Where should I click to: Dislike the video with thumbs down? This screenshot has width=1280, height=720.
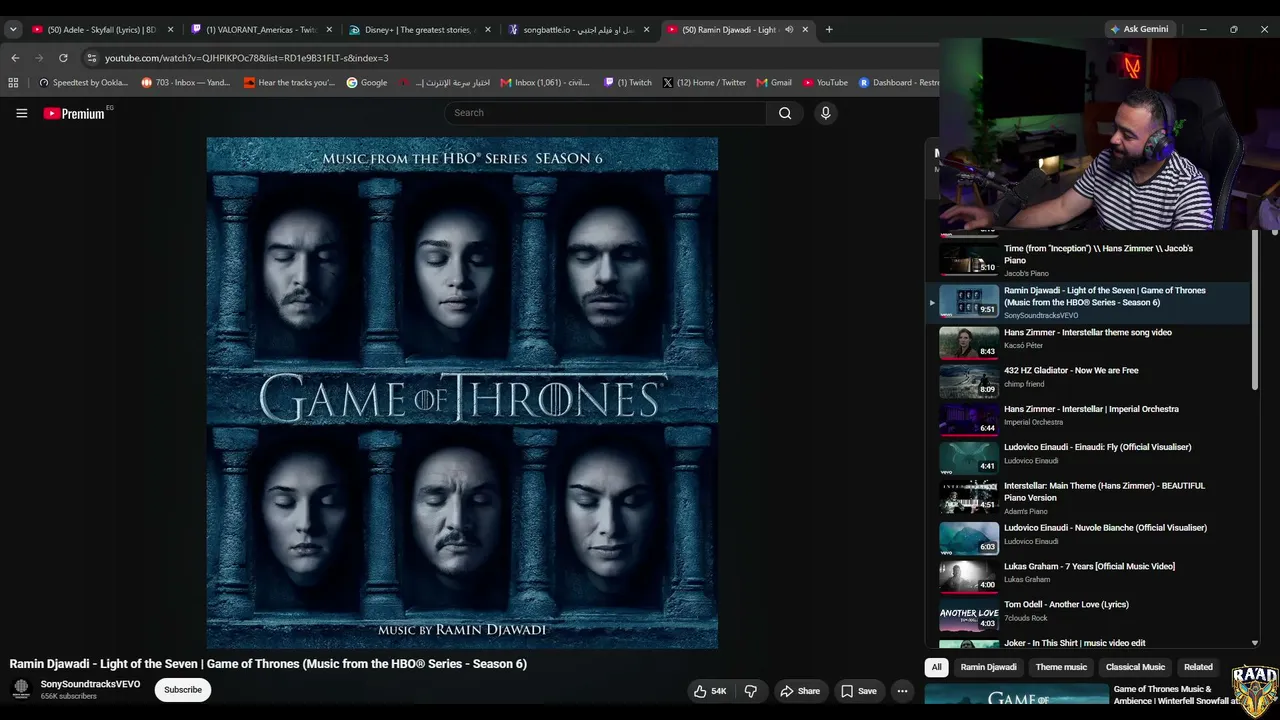pos(751,691)
